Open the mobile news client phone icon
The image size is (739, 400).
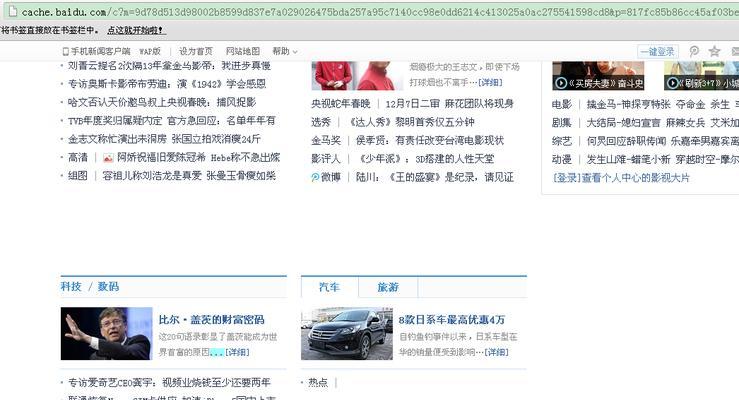click(66, 51)
